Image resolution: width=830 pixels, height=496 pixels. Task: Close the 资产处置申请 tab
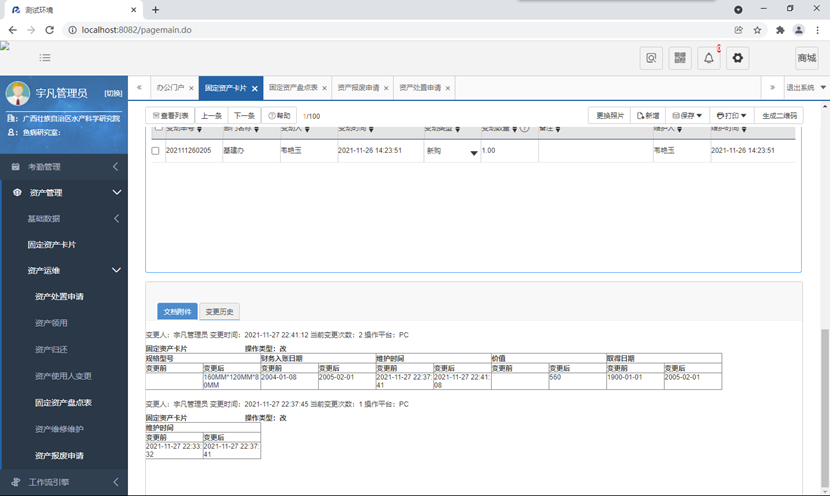pyautogui.click(x=448, y=88)
